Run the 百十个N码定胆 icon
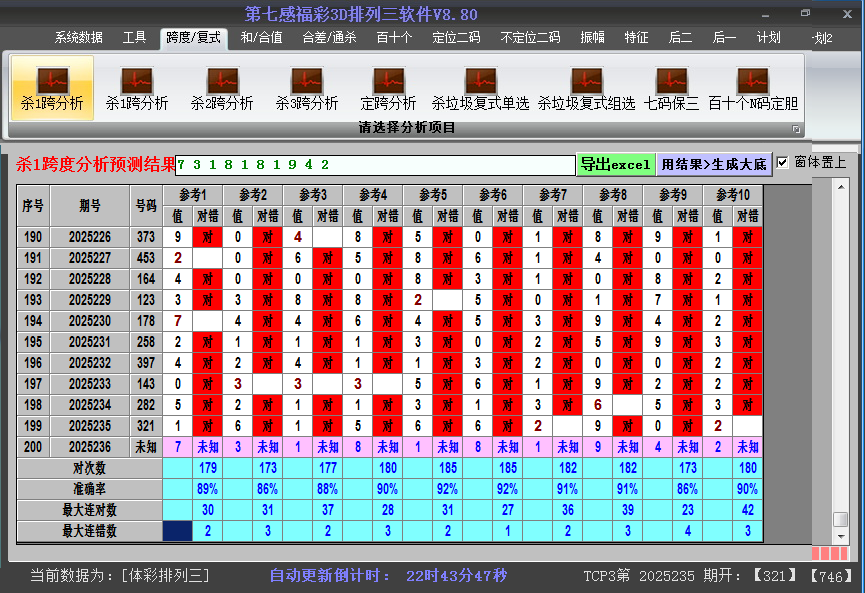The image size is (865, 593). click(752, 87)
